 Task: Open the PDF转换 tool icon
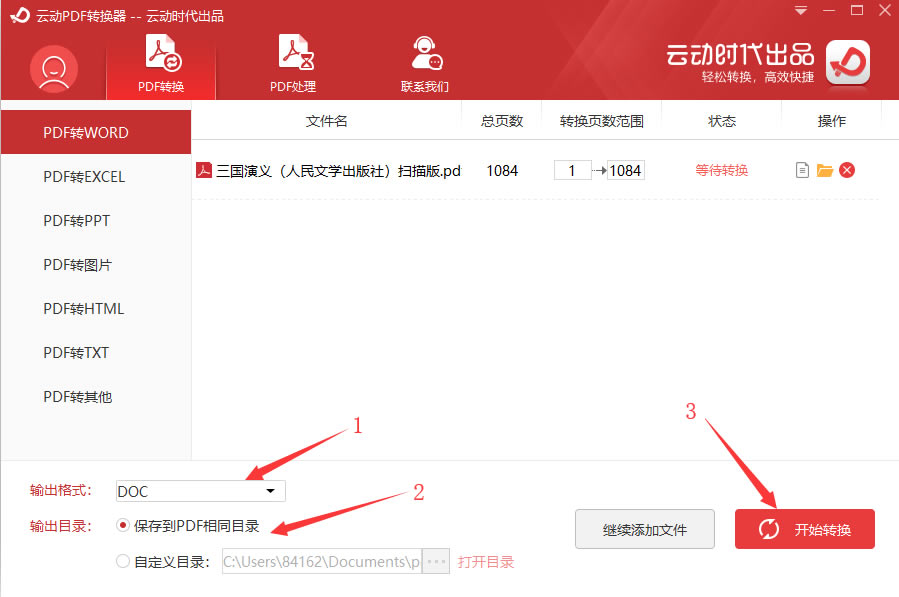[x=160, y=50]
